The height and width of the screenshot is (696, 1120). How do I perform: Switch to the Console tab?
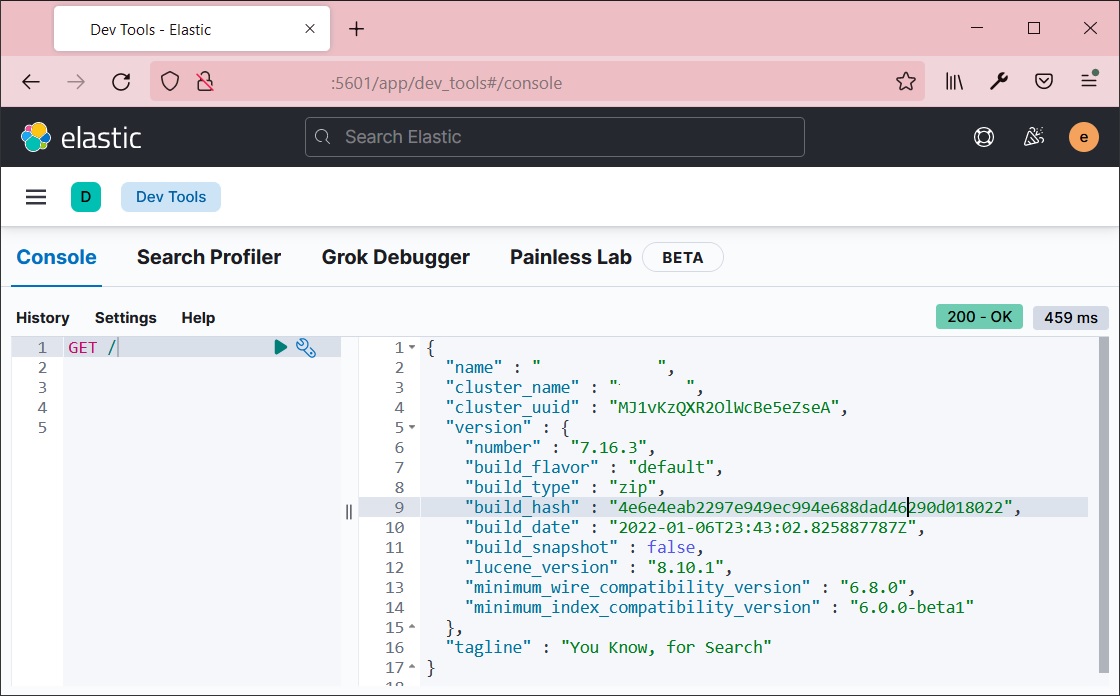coord(56,257)
